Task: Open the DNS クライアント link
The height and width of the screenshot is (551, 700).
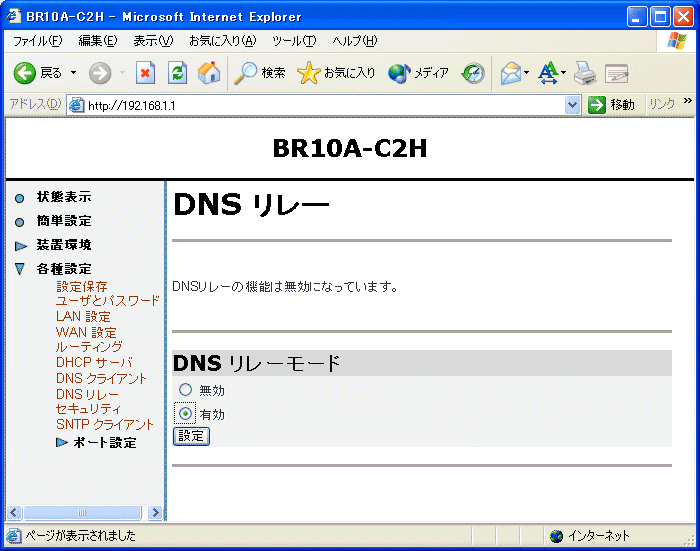Action: point(101,379)
